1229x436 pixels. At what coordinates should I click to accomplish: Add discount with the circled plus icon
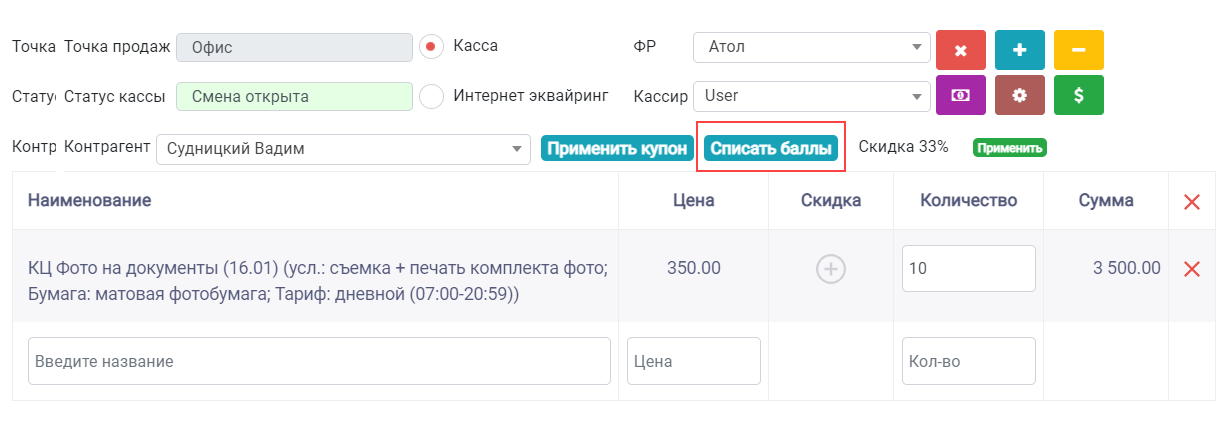click(x=831, y=268)
